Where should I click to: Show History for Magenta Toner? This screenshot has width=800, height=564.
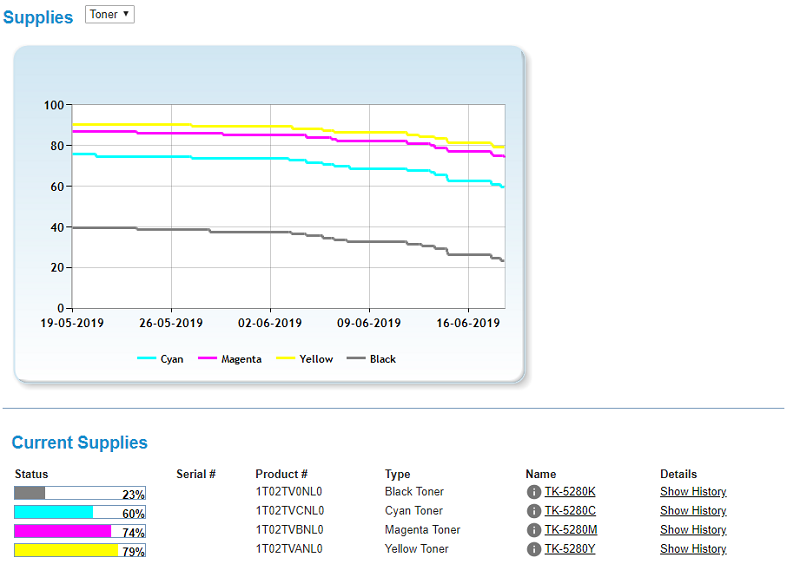[693, 530]
